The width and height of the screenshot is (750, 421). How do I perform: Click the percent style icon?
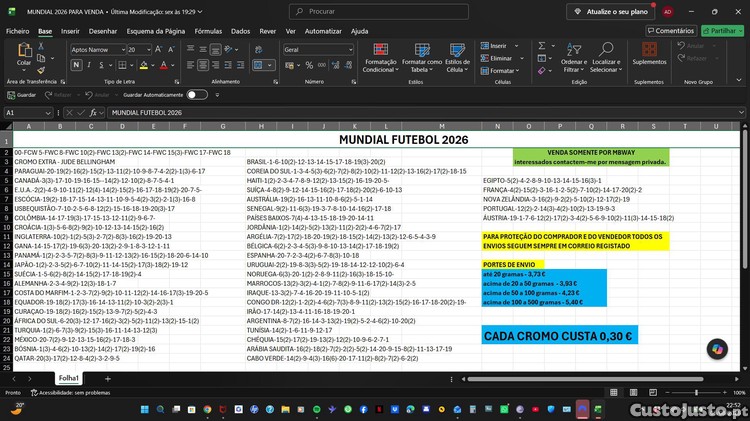click(309, 65)
